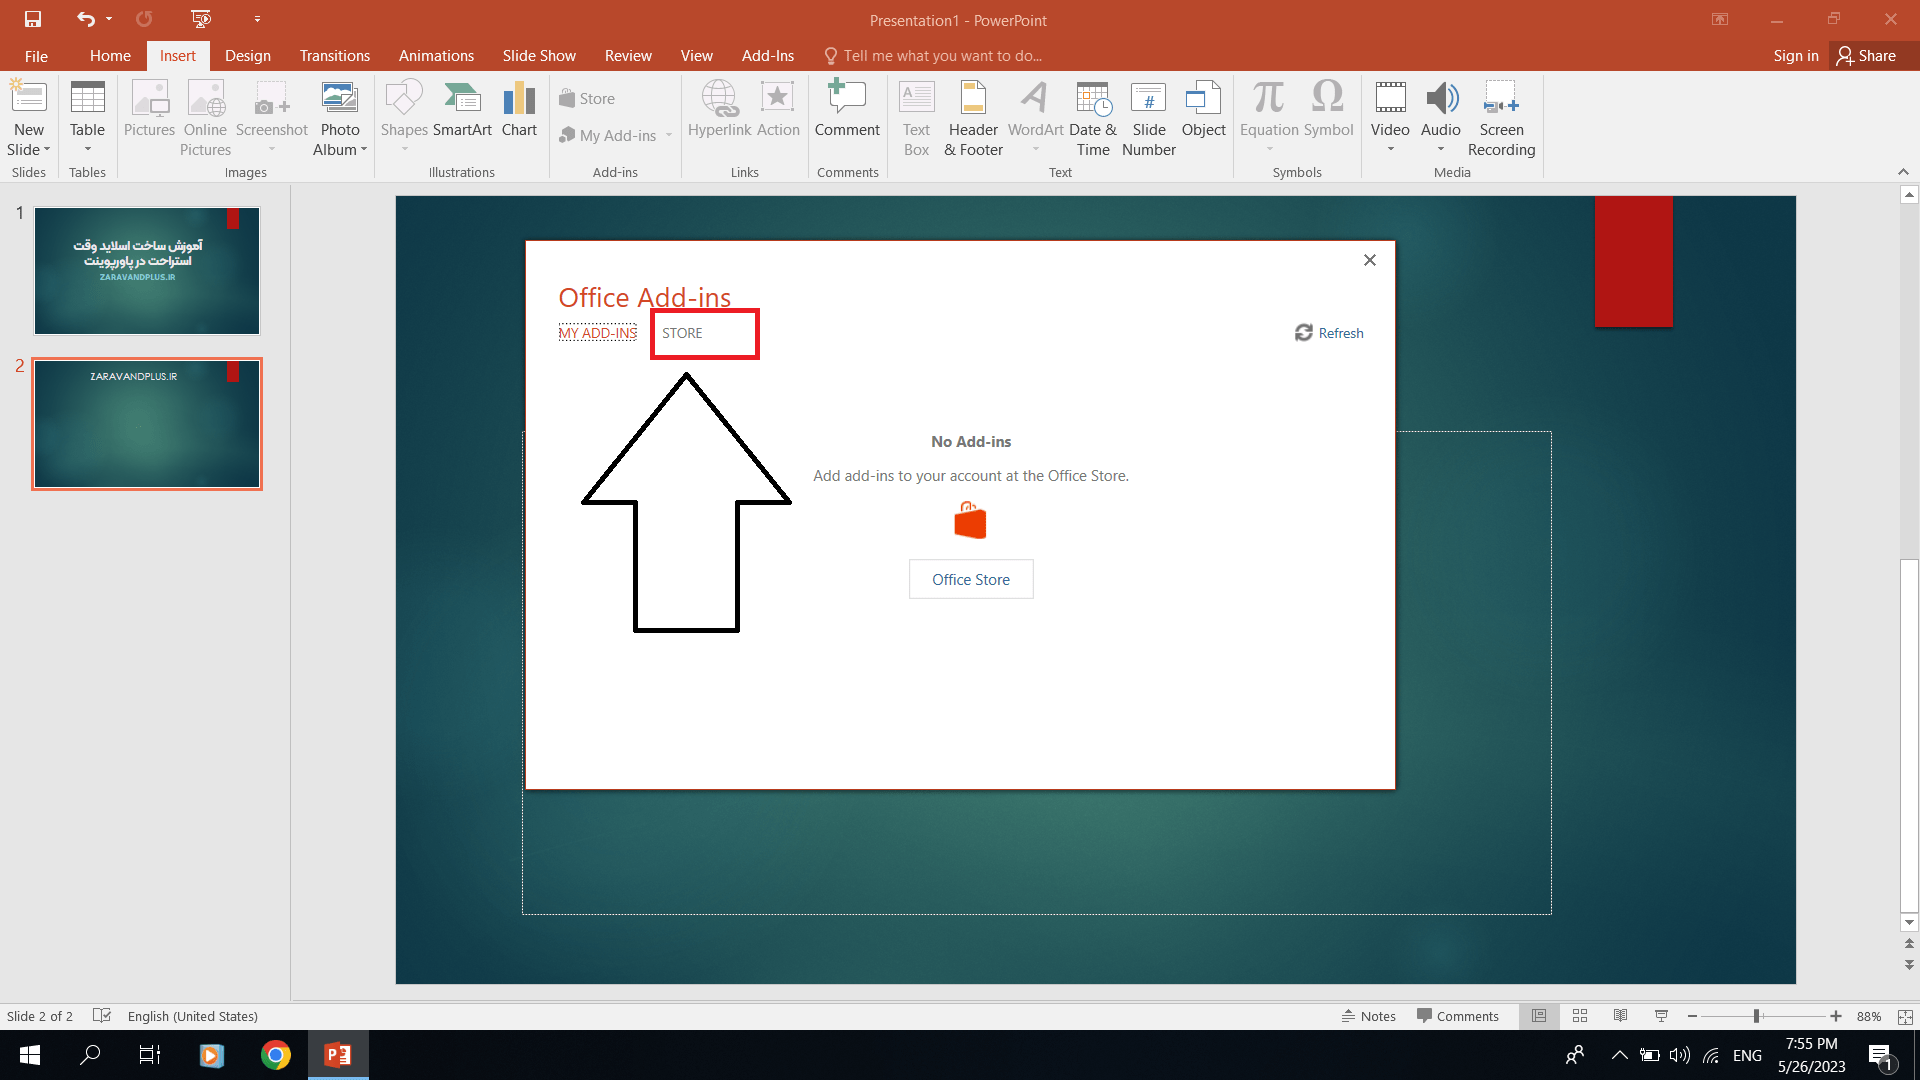
Task: Insert an Object
Action: coord(1203,110)
